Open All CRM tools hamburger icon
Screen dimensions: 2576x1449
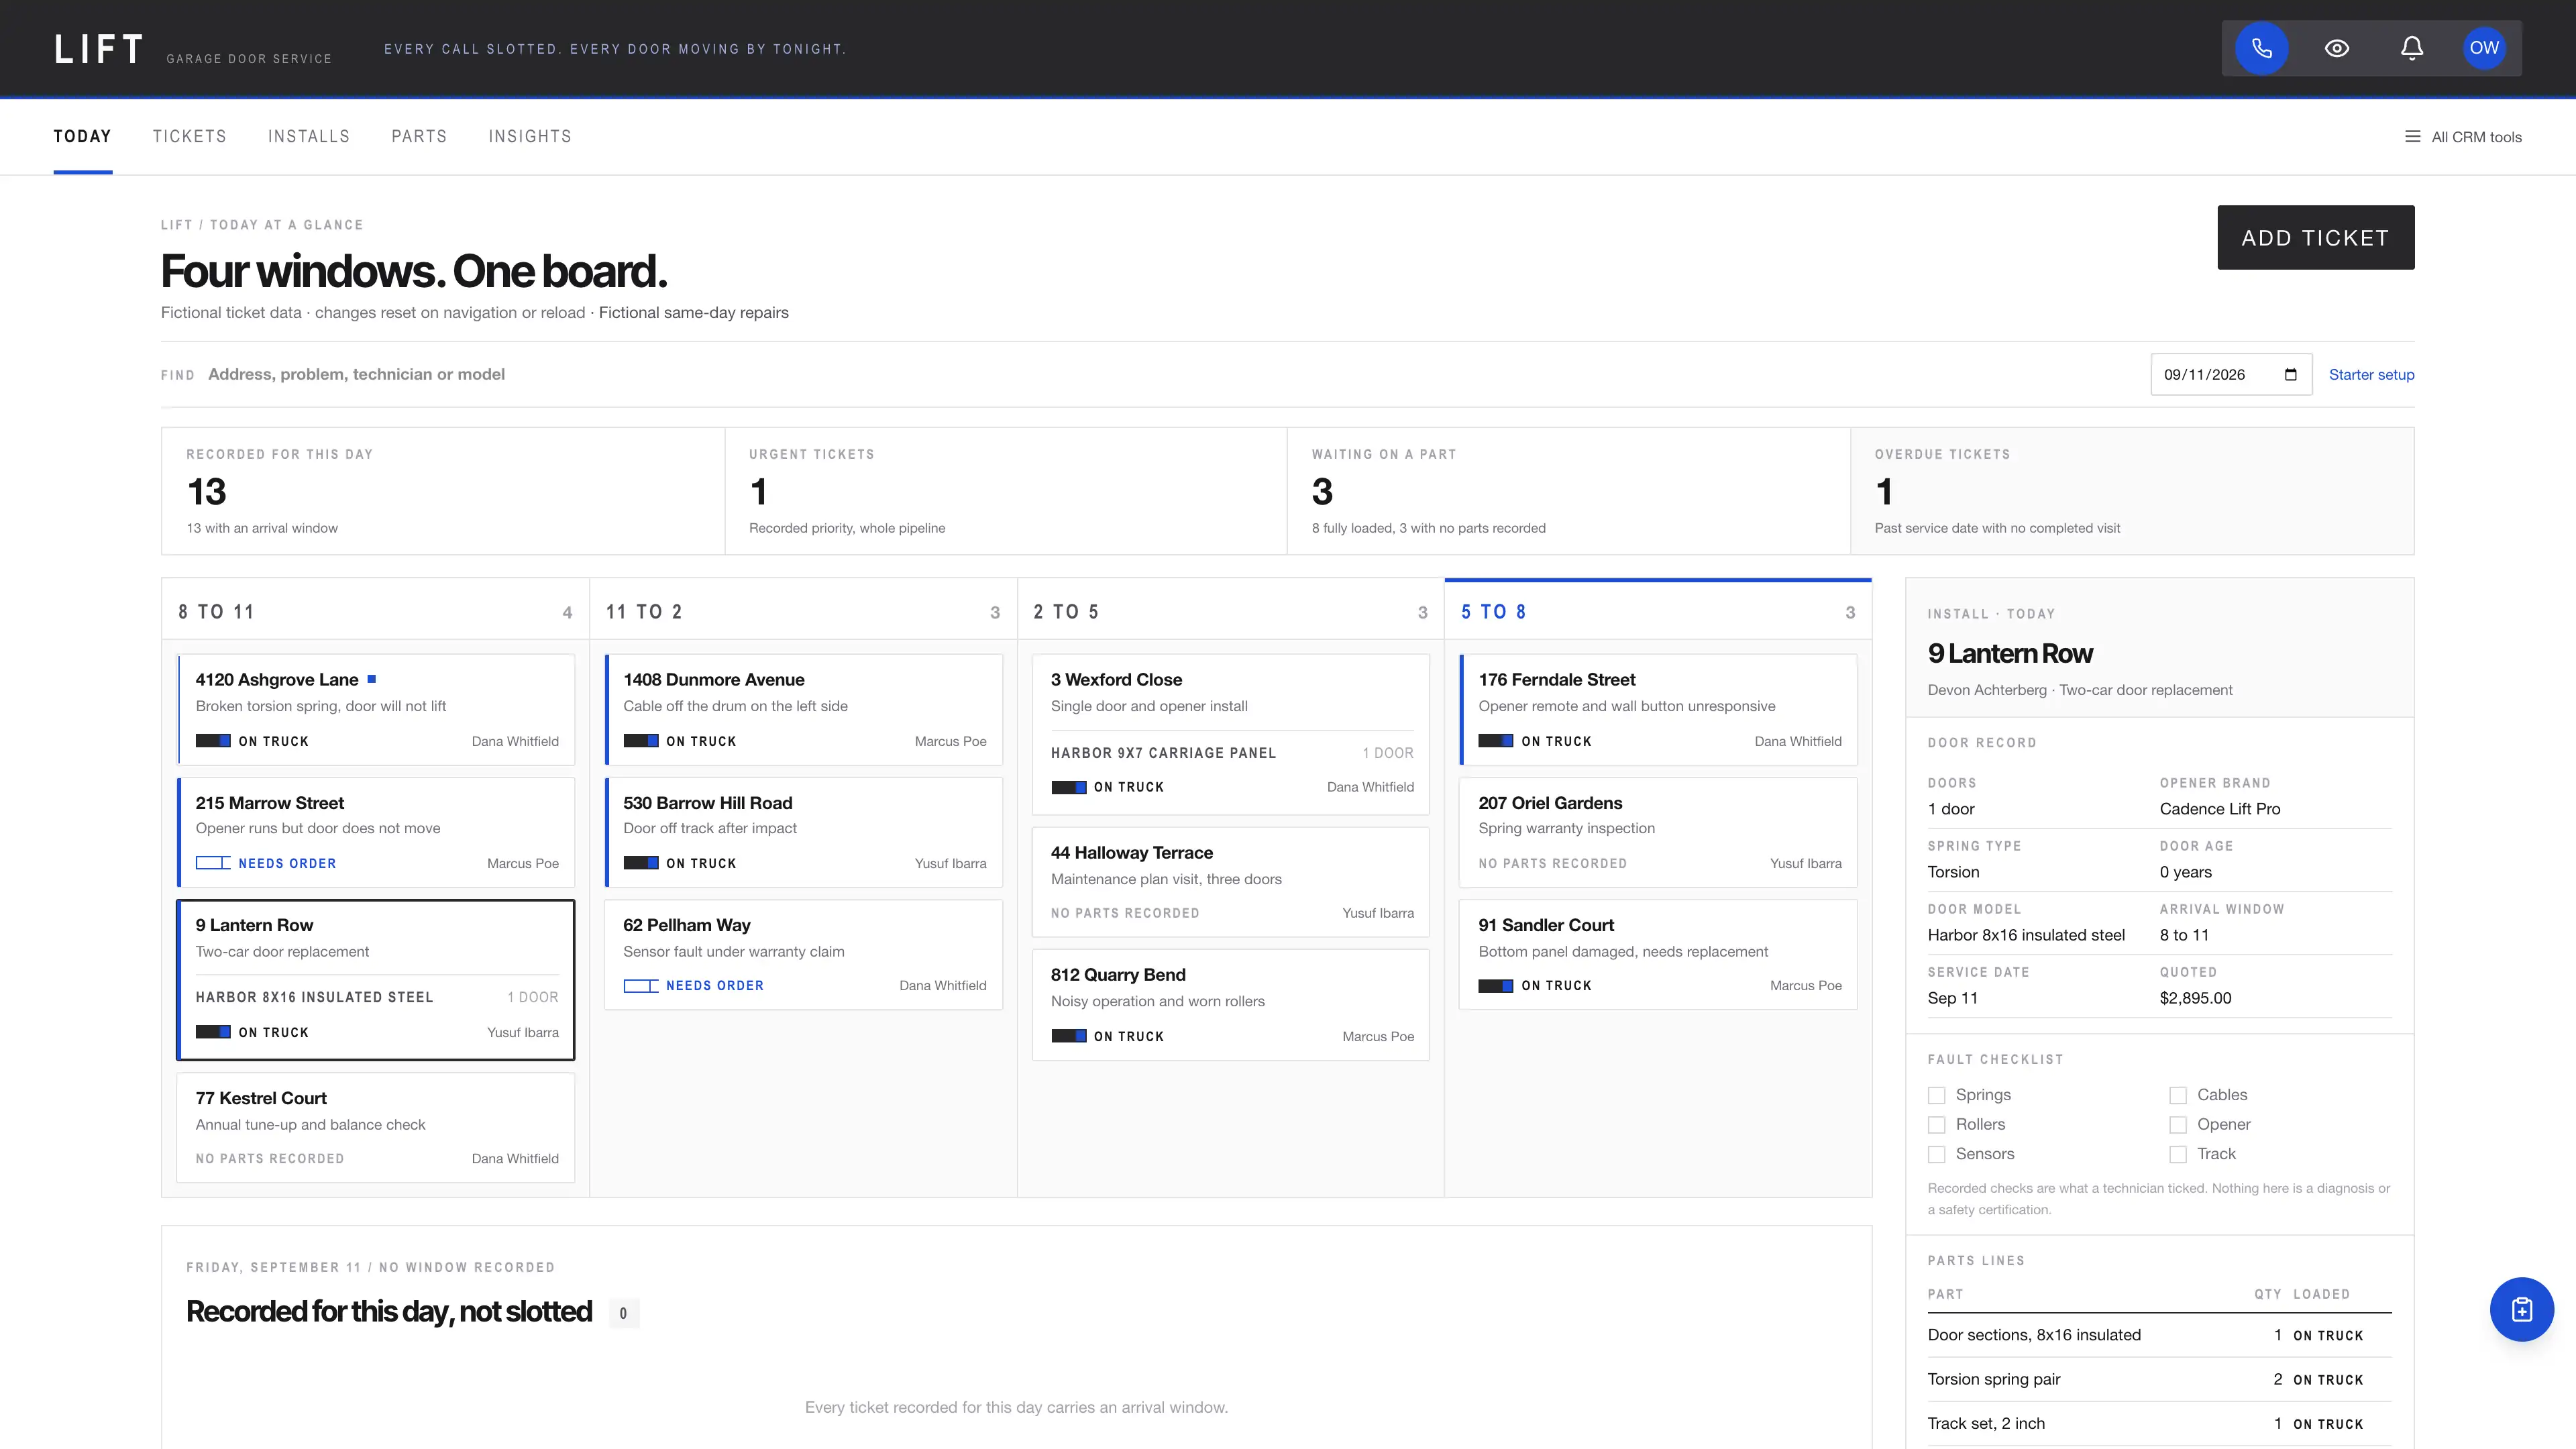(2413, 137)
